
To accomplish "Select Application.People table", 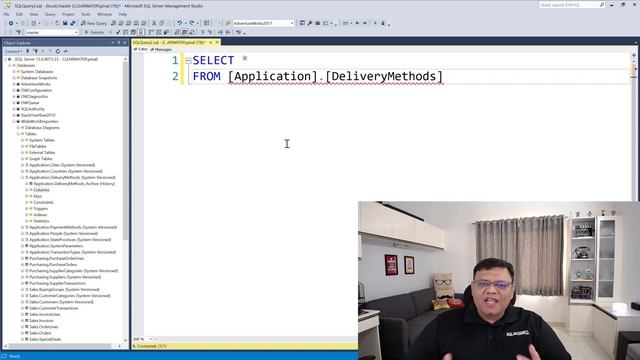I will (x=63, y=233).
